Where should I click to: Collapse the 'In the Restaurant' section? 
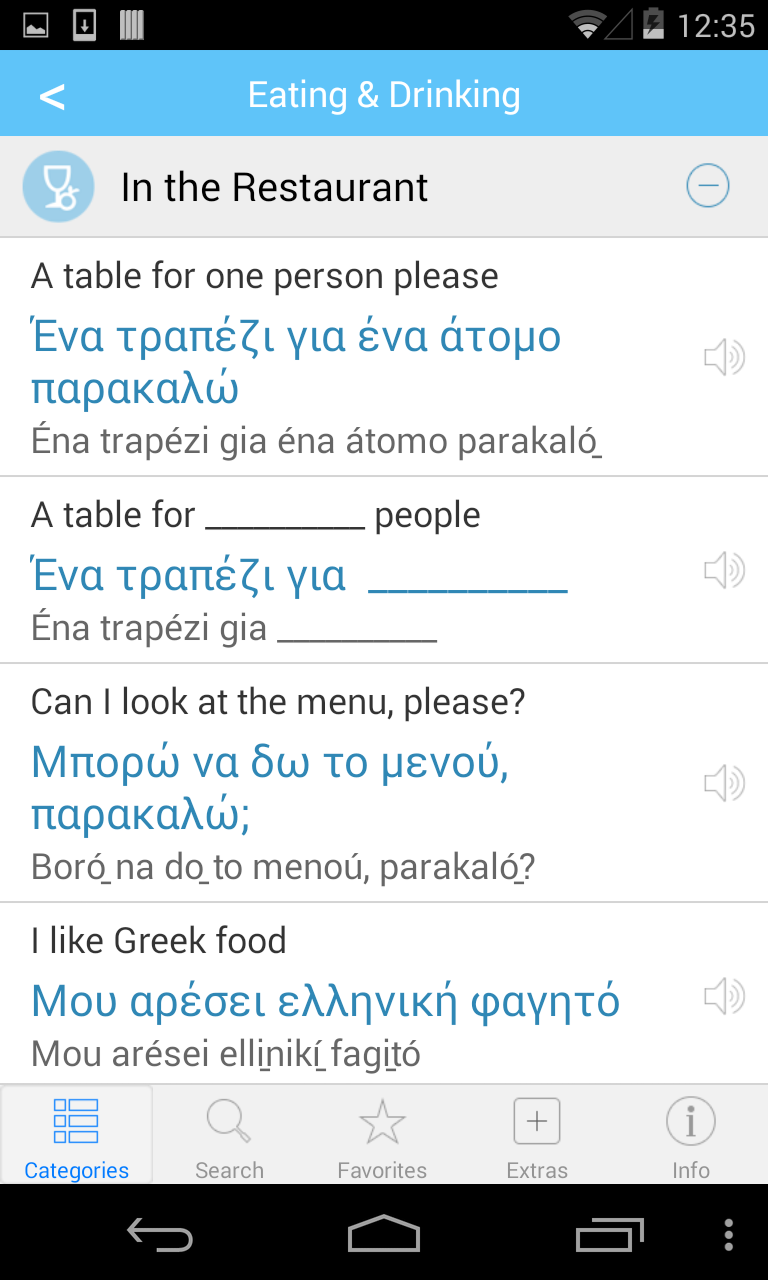(x=707, y=186)
